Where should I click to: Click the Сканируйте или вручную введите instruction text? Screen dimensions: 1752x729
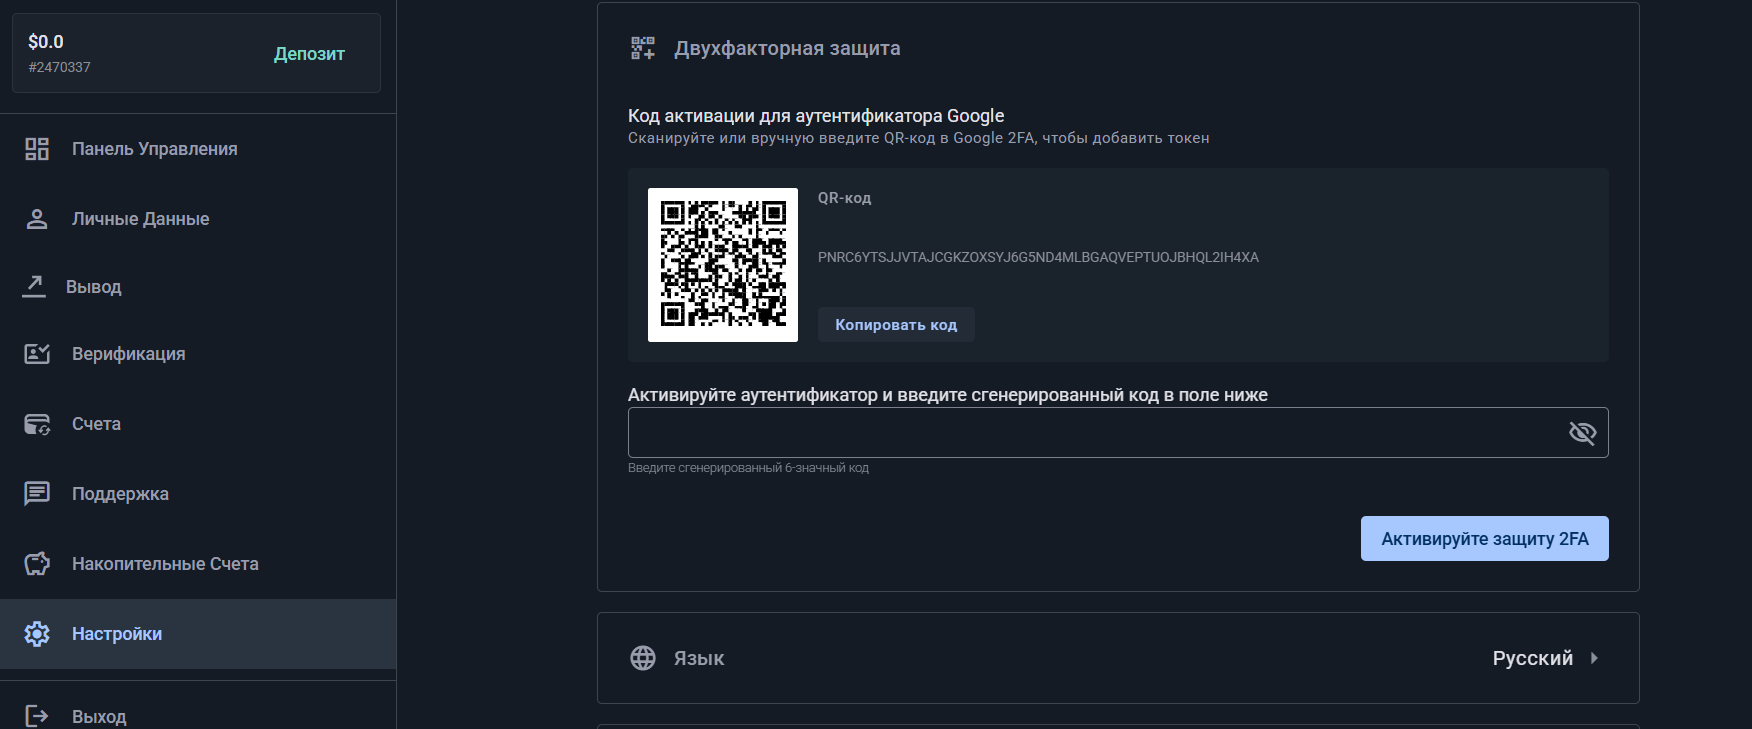coord(919,138)
